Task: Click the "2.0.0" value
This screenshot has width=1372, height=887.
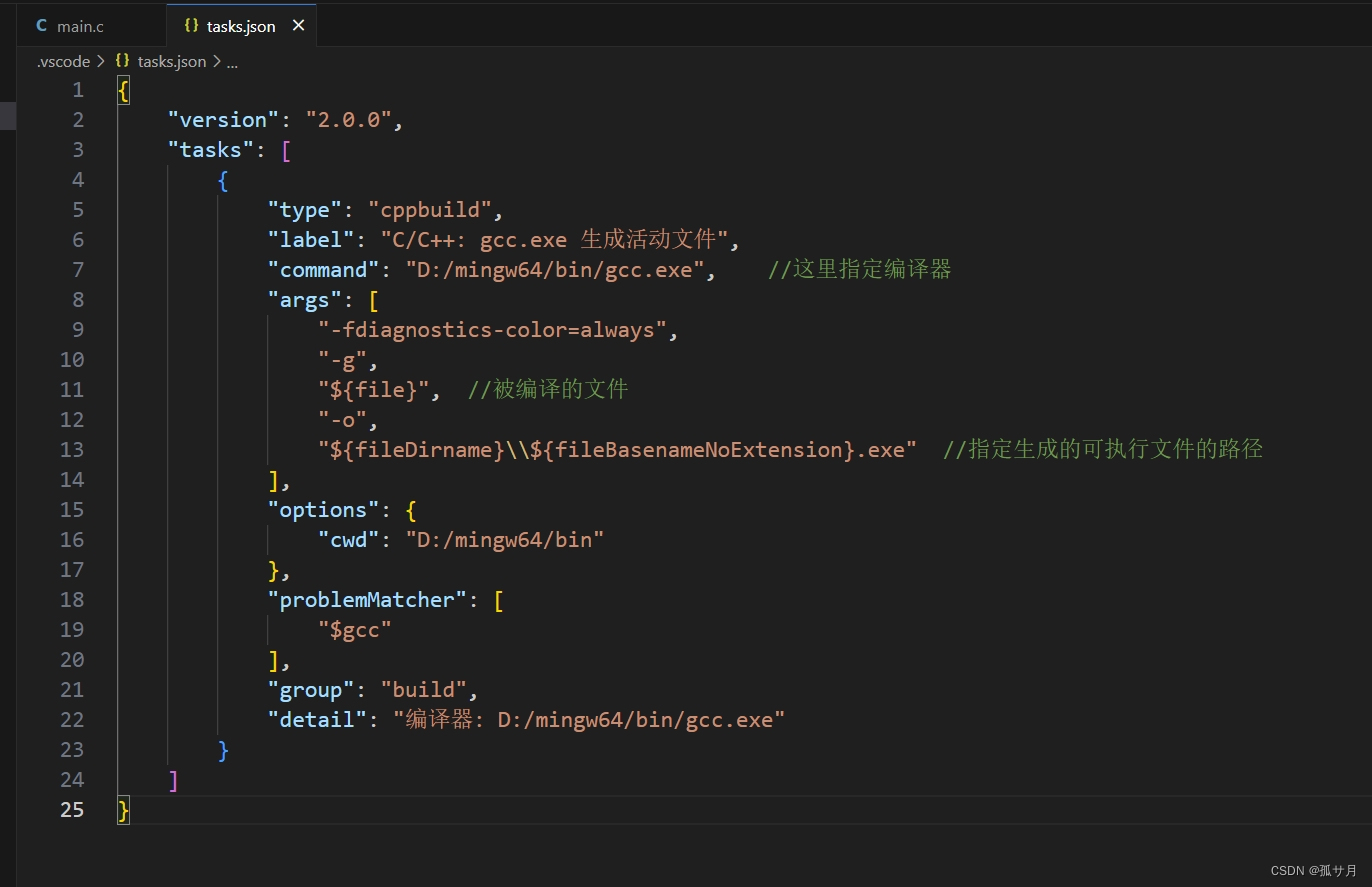Action: point(349,120)
